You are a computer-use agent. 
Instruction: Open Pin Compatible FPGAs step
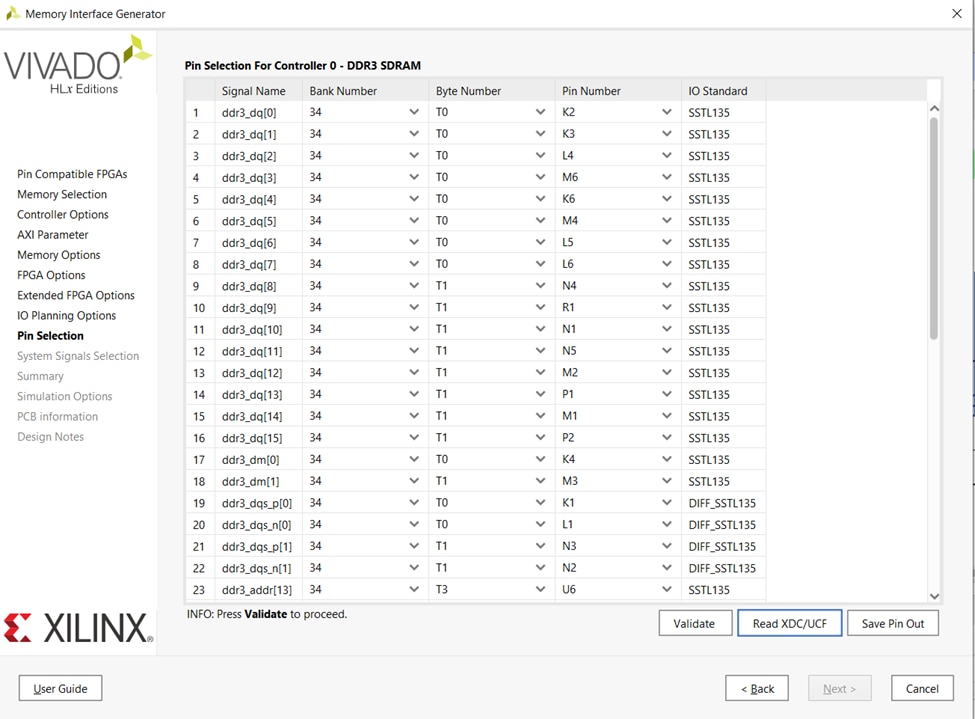pyautogui.click(x=72, y=174)
